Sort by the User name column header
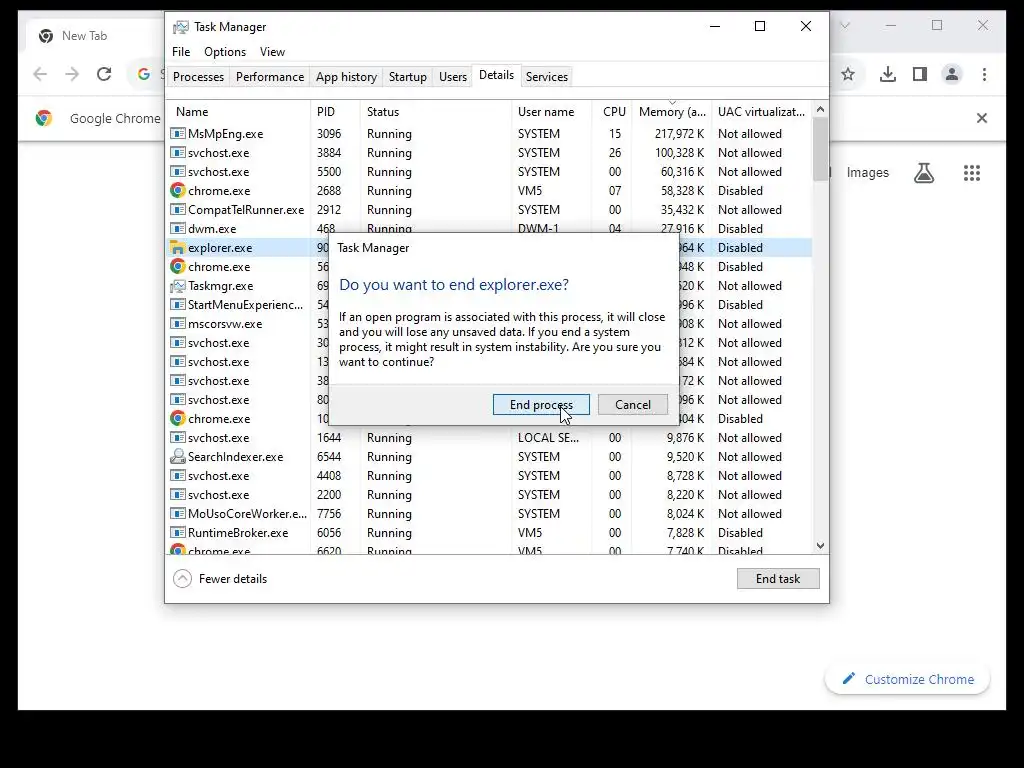Viewport: 1024px width, 768px height. (x=552, y=112)
